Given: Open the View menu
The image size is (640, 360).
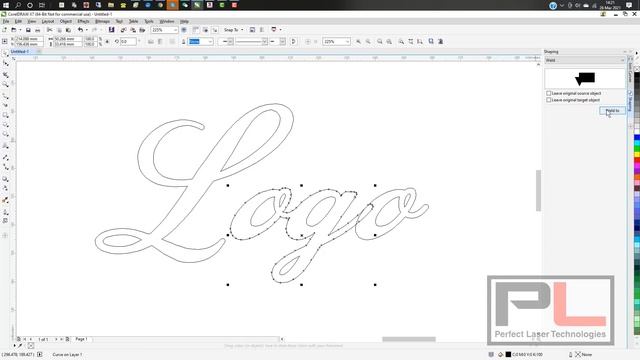Looking at the screenshot, I should (x=31, y=21).
